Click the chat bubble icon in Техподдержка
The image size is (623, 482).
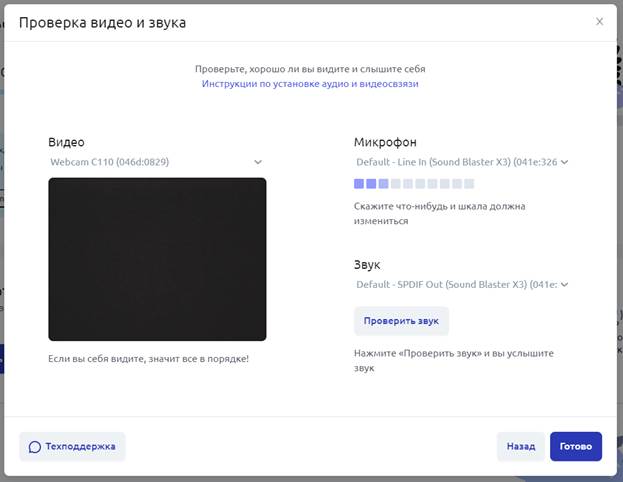tap(35, 447)
